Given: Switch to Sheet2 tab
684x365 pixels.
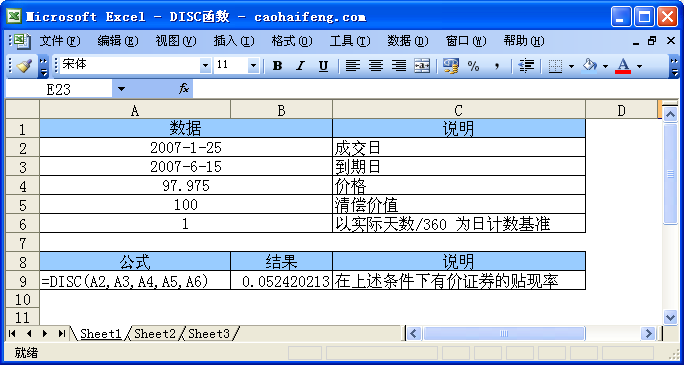Looking at the screenshot, I should 155,334.
